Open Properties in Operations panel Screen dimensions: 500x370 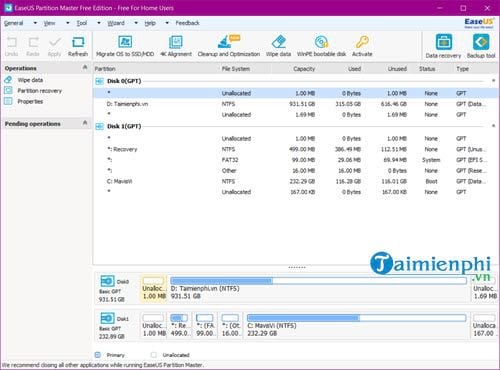point(30,101)
